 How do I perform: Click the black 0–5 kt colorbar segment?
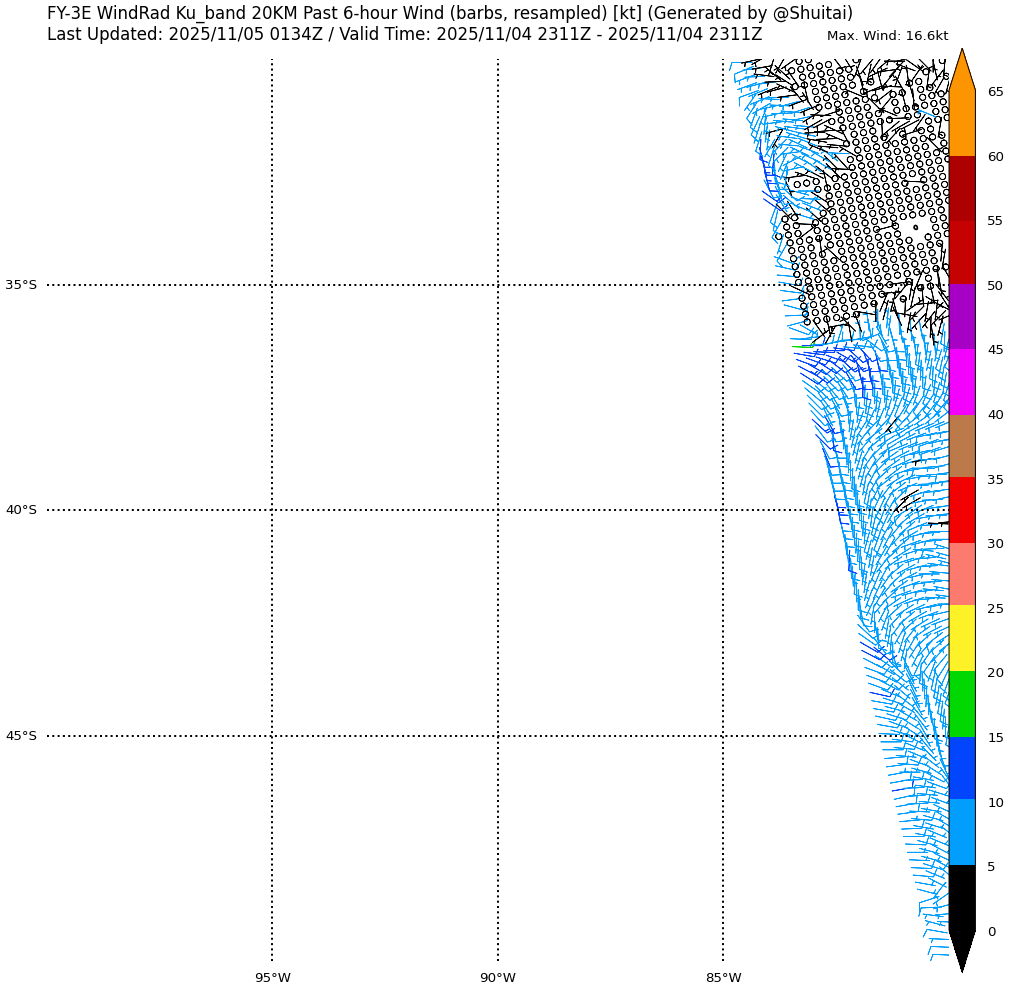[961, 897]
